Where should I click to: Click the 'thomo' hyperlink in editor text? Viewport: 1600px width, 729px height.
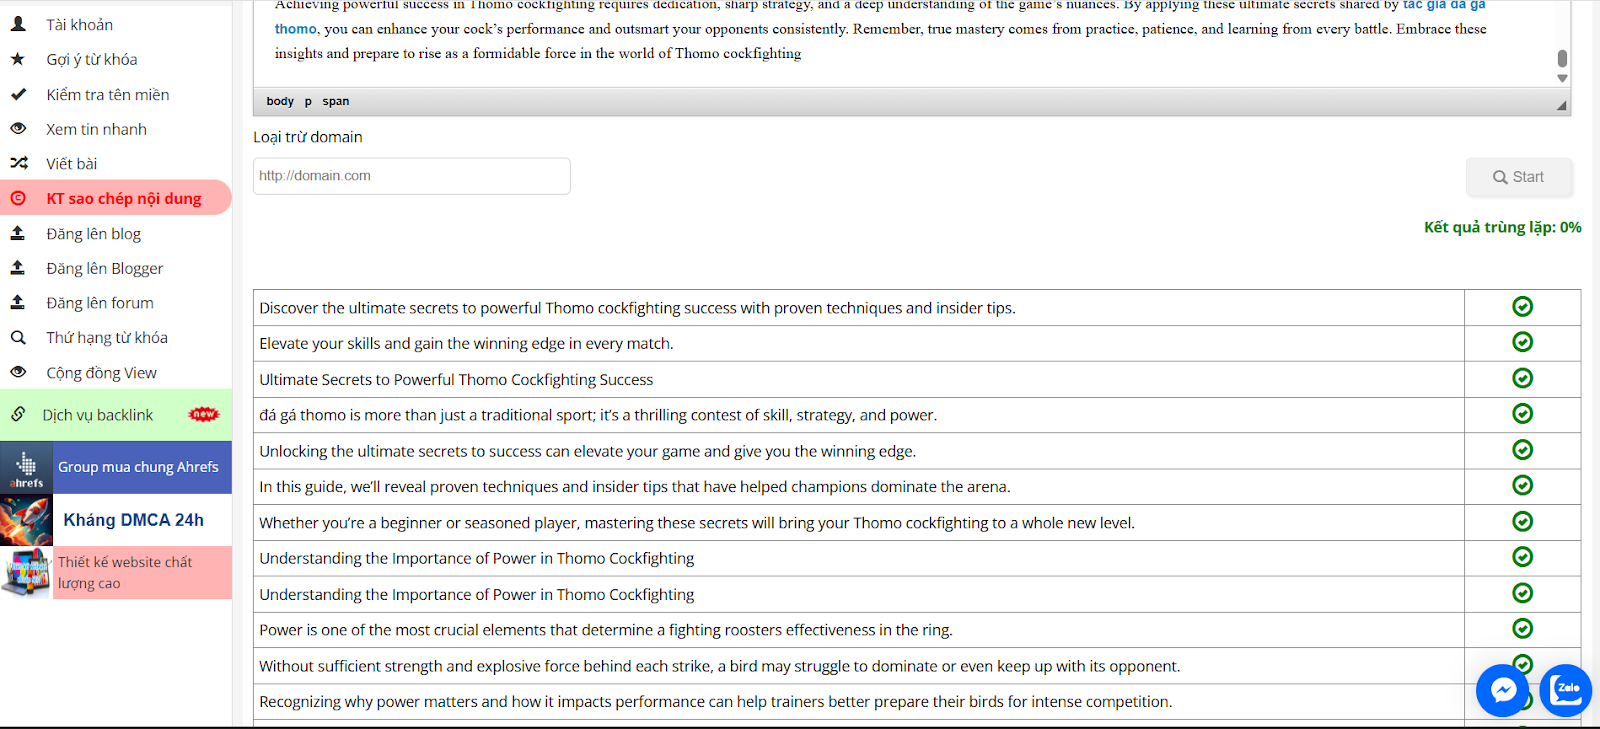(x=296, y=29)
